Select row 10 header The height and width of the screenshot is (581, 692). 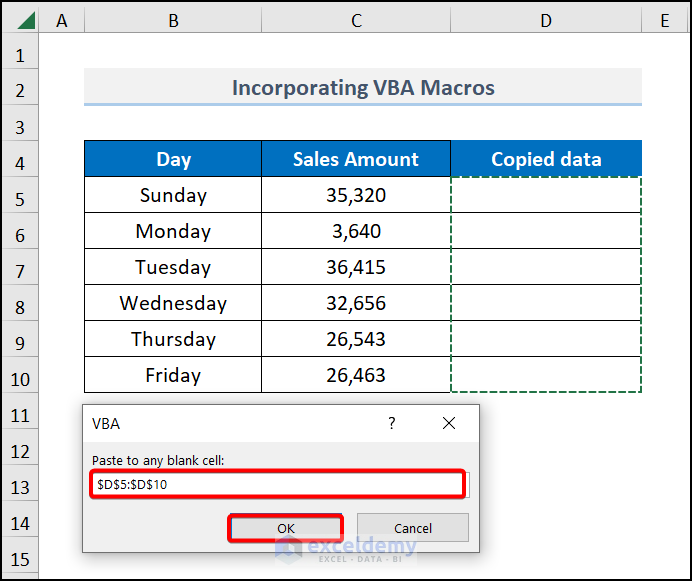pos(21,376)
